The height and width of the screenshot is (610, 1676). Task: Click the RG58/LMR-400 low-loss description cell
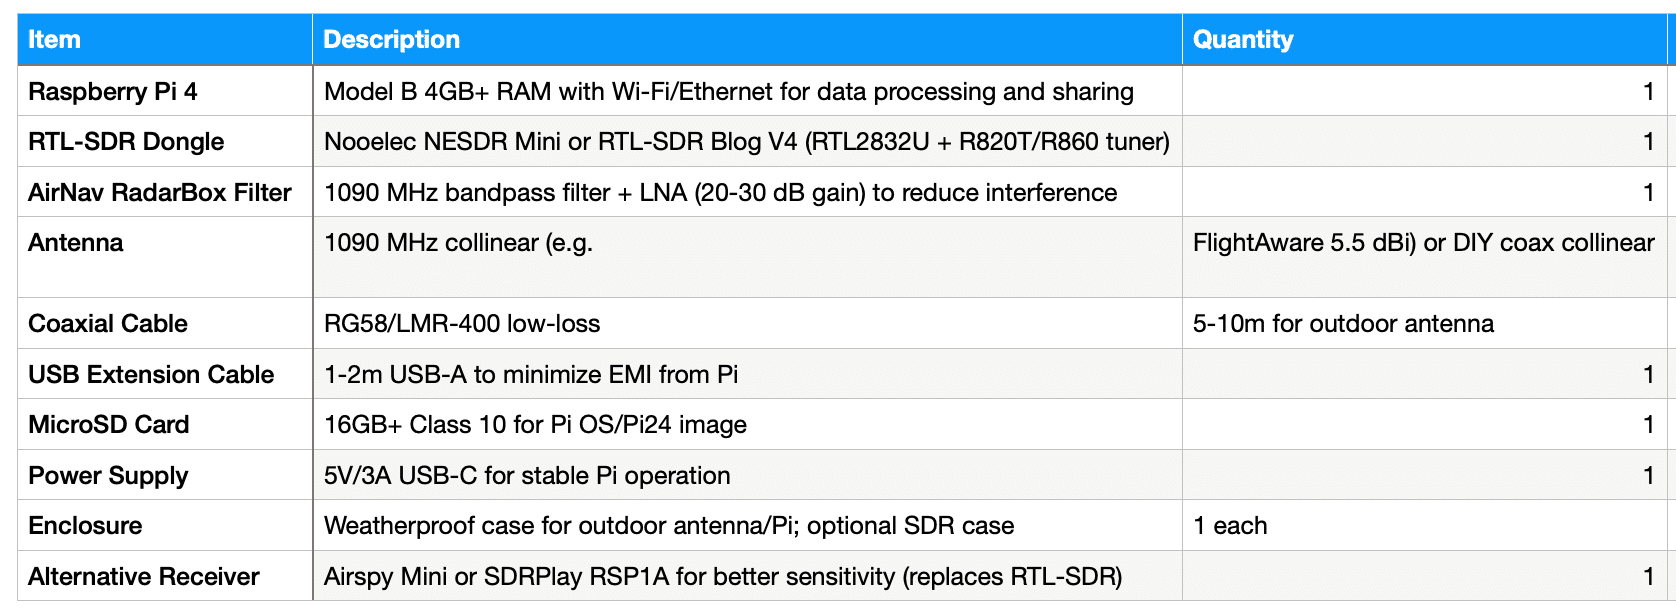(x=462, y=324)
